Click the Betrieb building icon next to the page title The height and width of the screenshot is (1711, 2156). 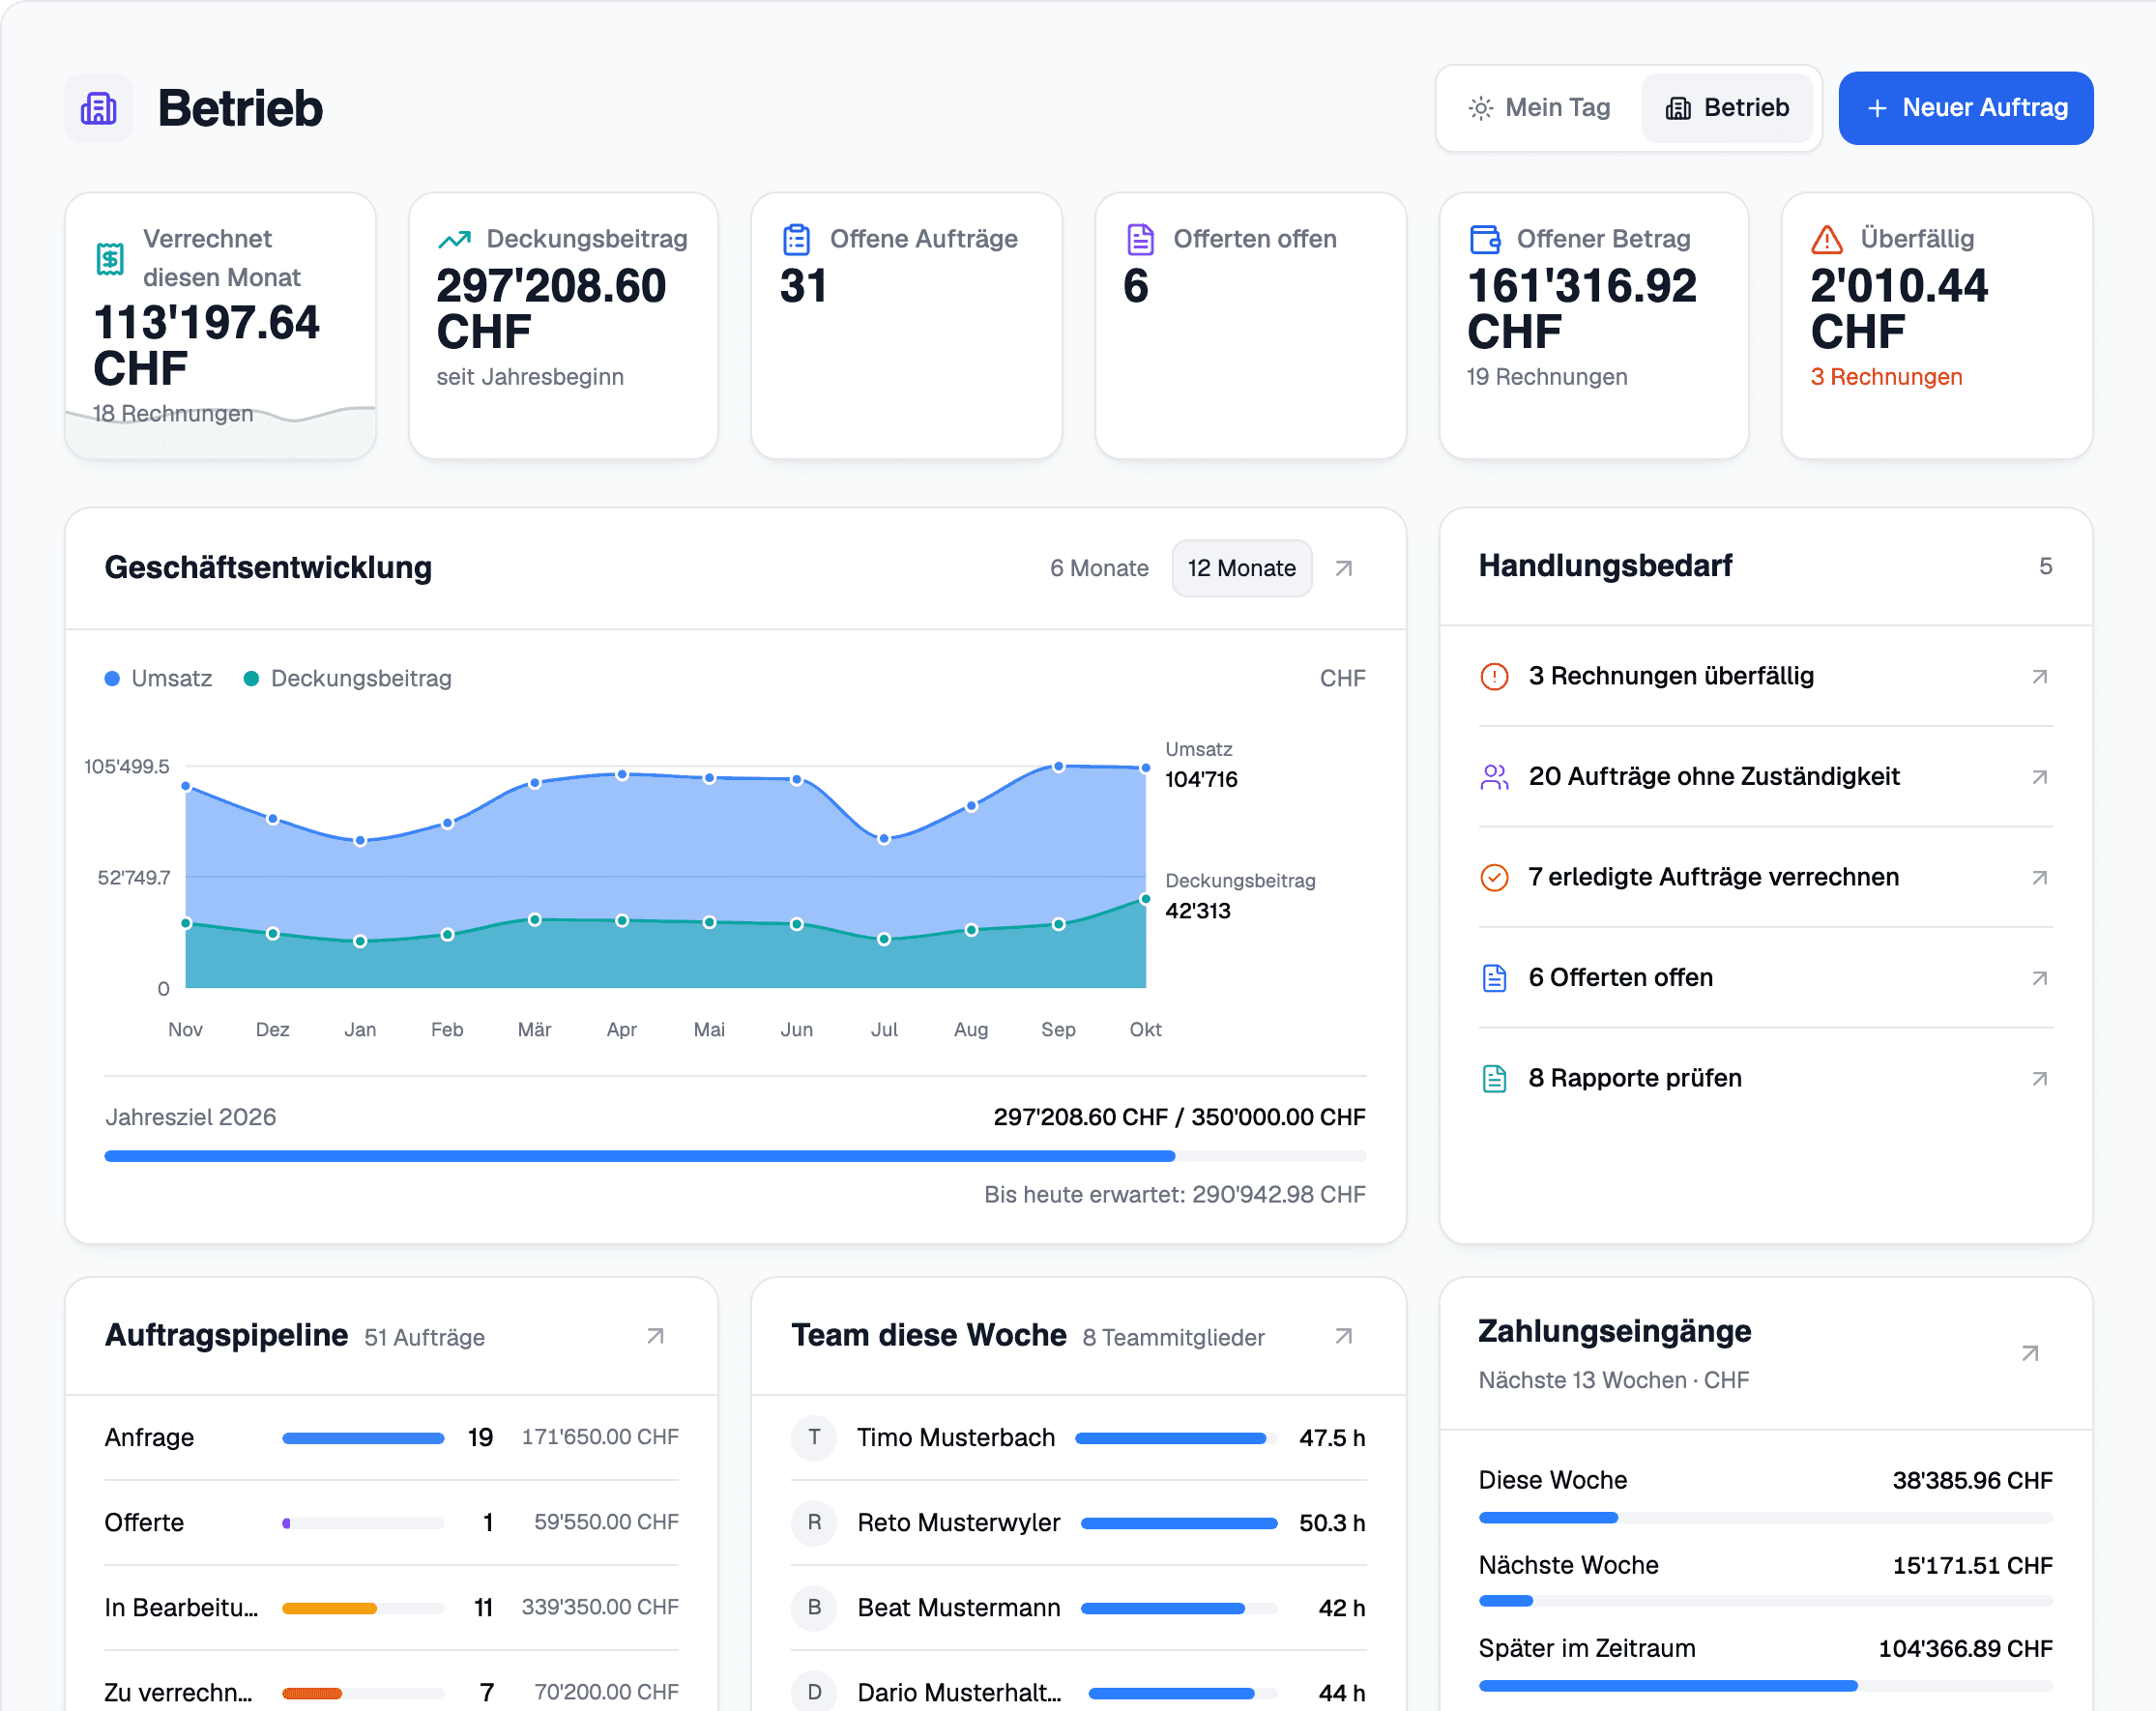click(x=99, y=108)
